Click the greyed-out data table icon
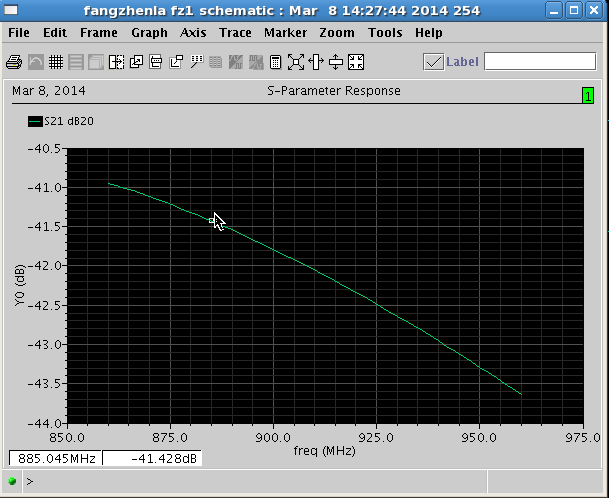 (216, 62)
